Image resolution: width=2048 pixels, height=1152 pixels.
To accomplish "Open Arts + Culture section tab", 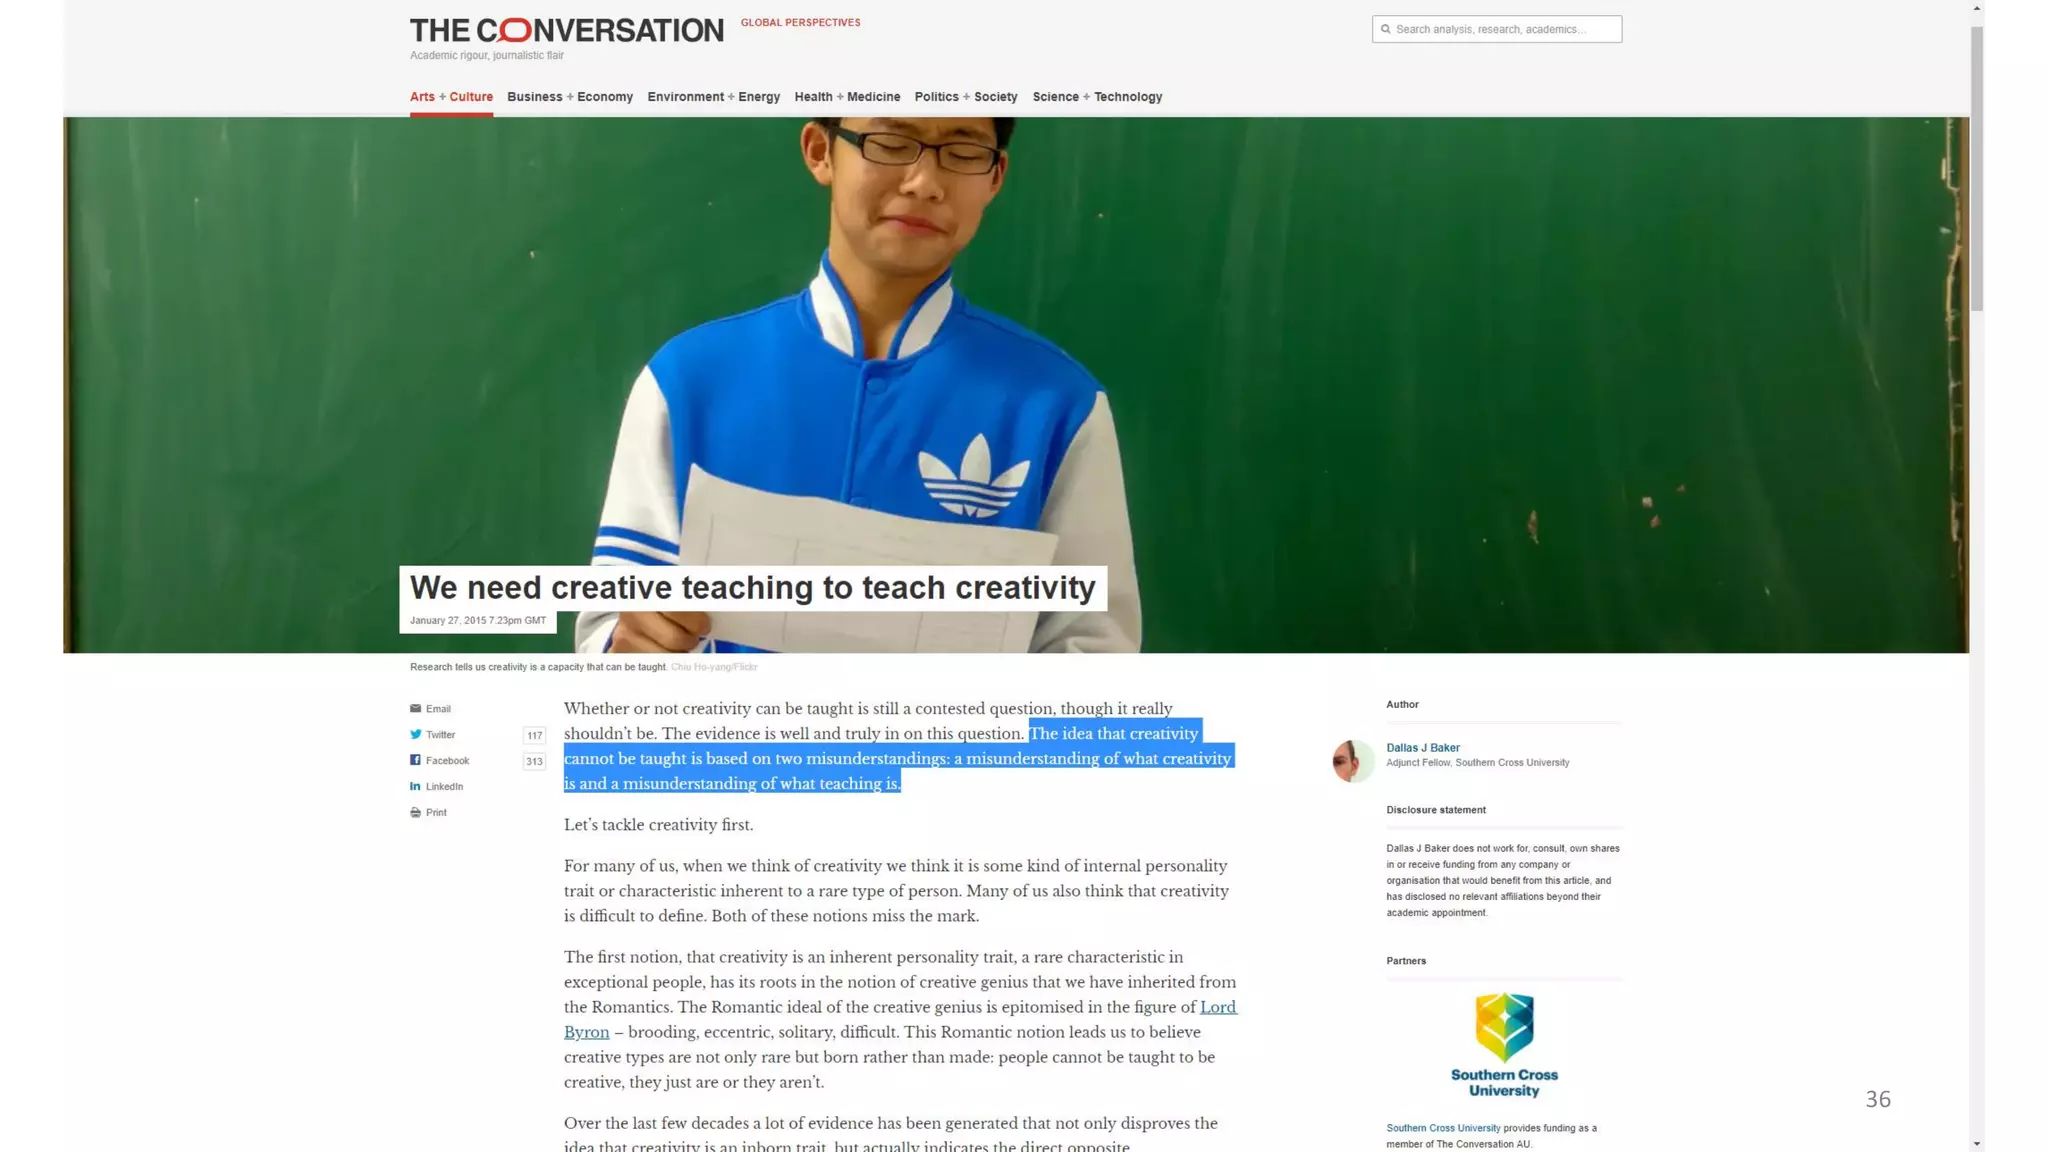I will [x=451, y=97].
